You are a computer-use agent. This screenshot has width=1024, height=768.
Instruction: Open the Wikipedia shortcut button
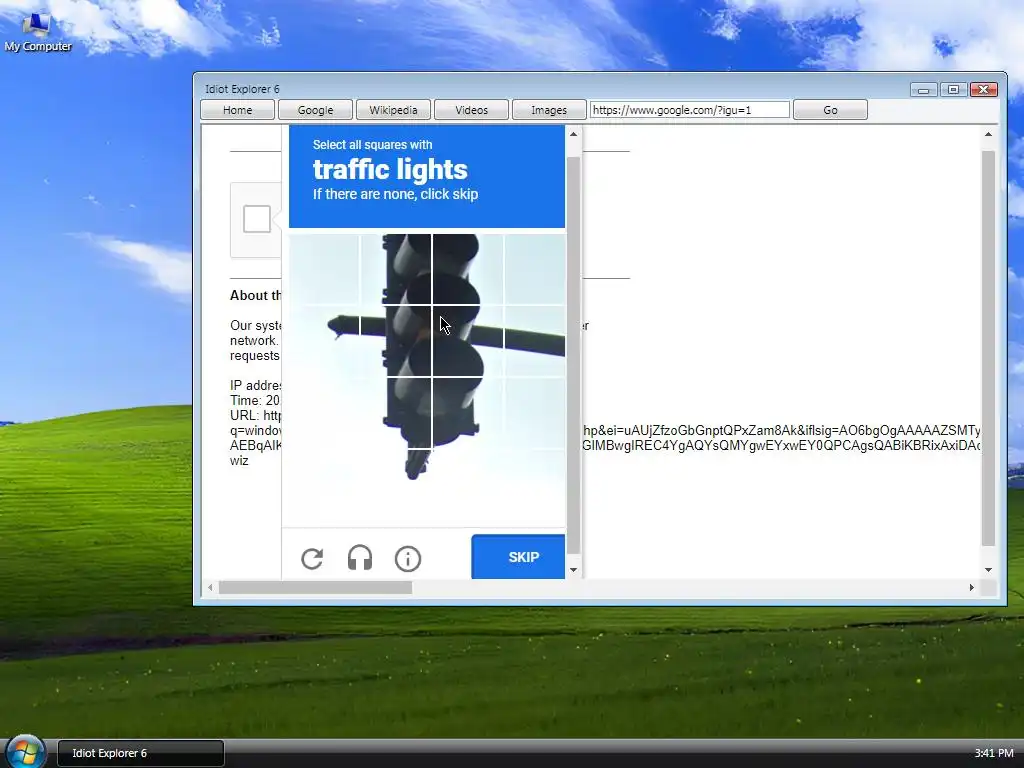393,110
